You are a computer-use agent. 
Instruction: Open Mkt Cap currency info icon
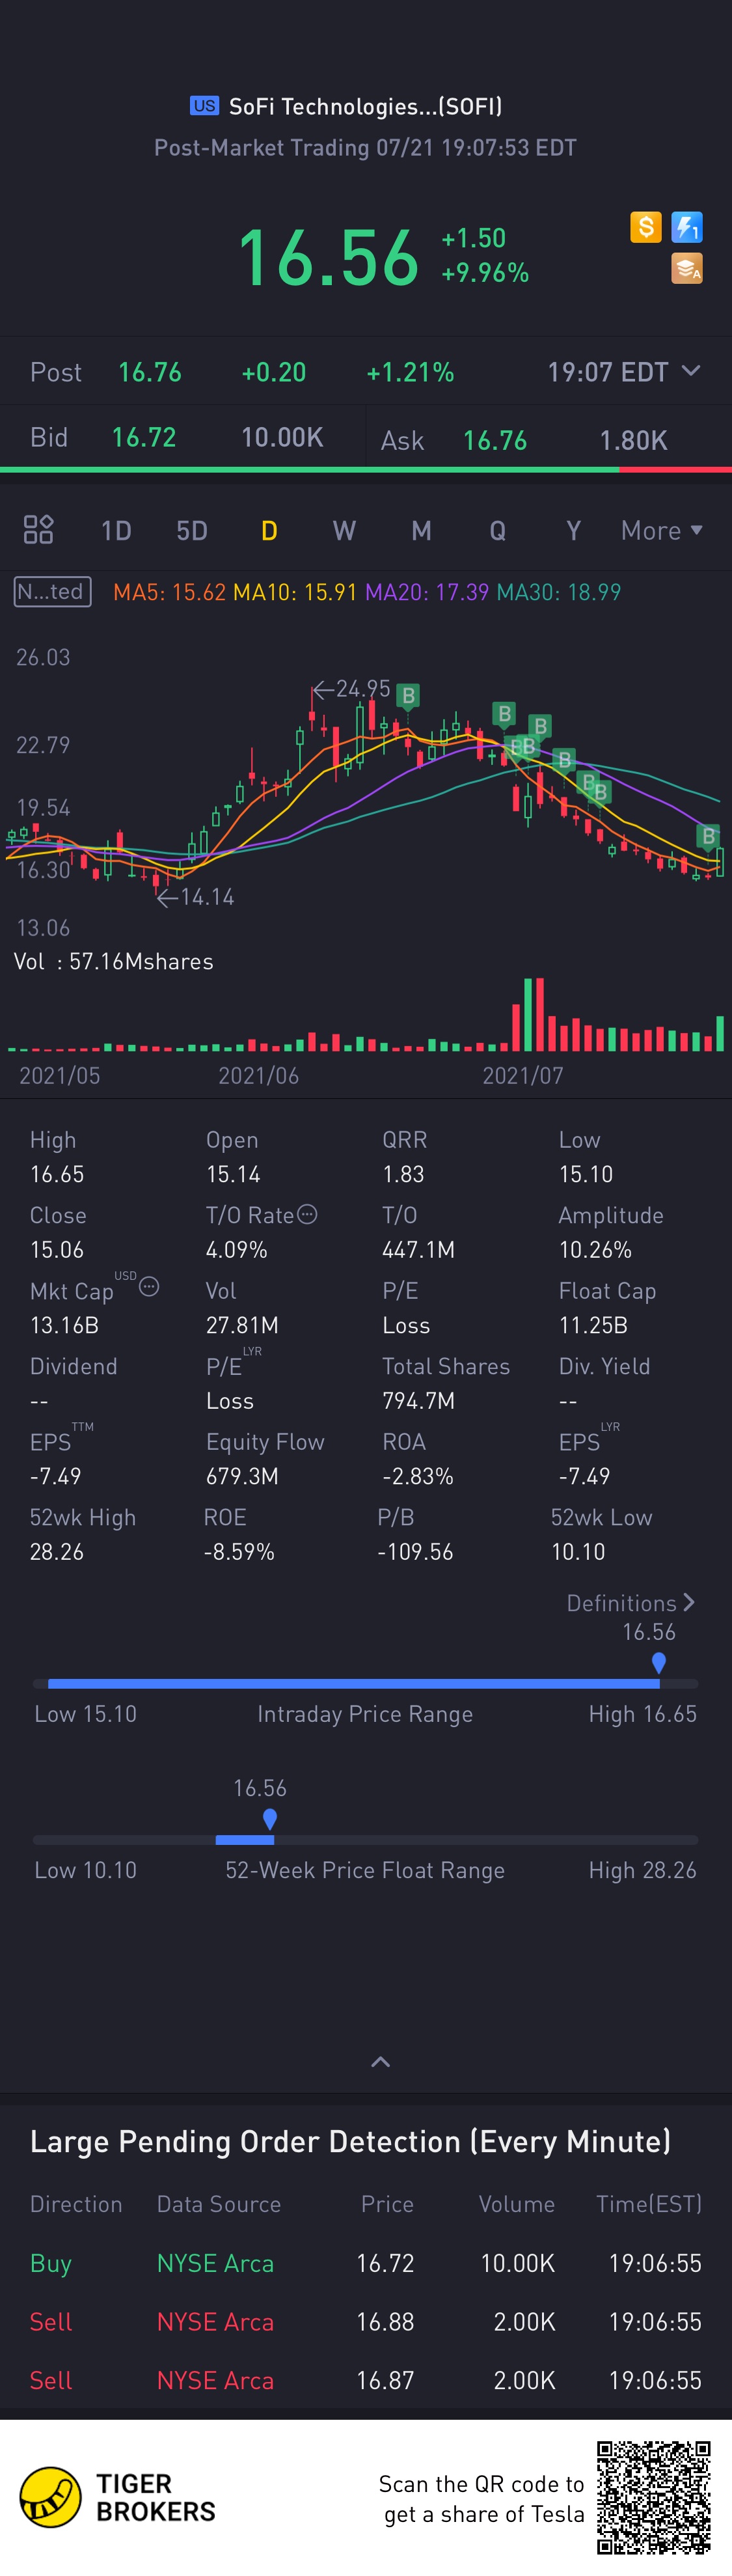click(x=149, y=1286)
